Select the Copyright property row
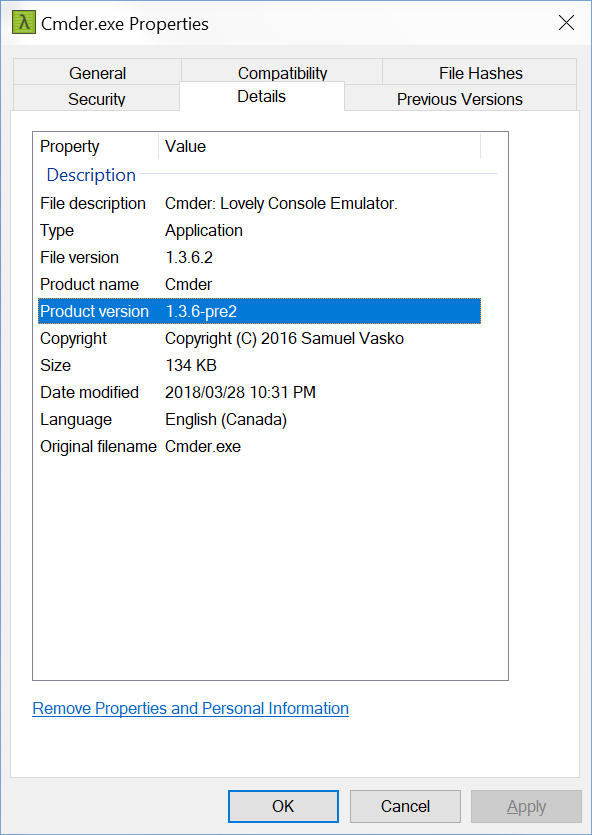The image size is (592, 835). point(259,338)
